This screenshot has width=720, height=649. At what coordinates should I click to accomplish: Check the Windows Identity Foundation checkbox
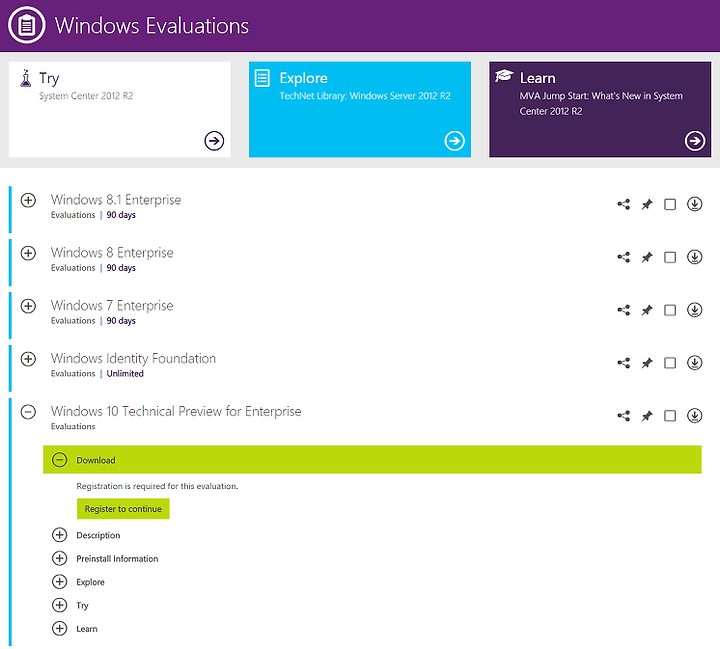[x=670, y=363]
